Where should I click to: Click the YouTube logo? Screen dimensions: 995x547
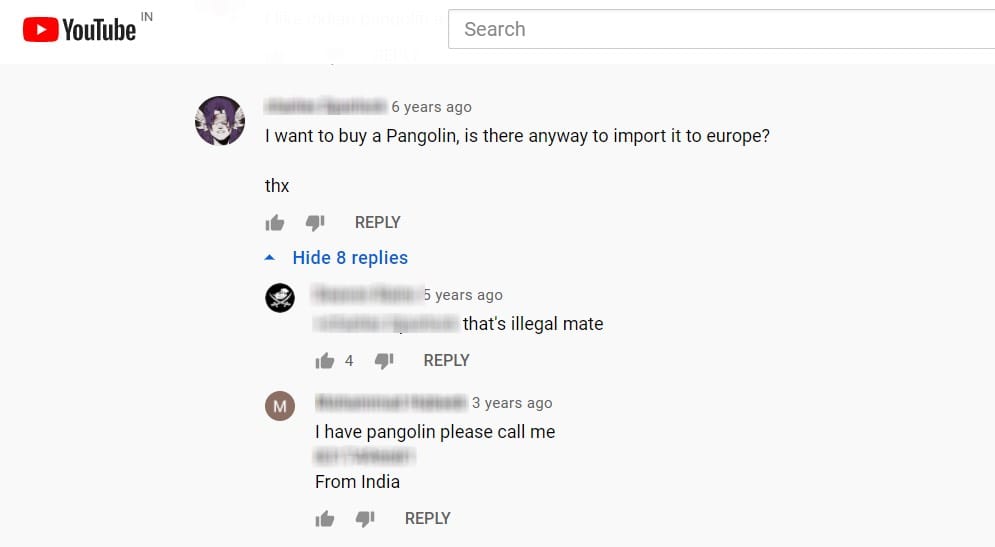[79, 29]
